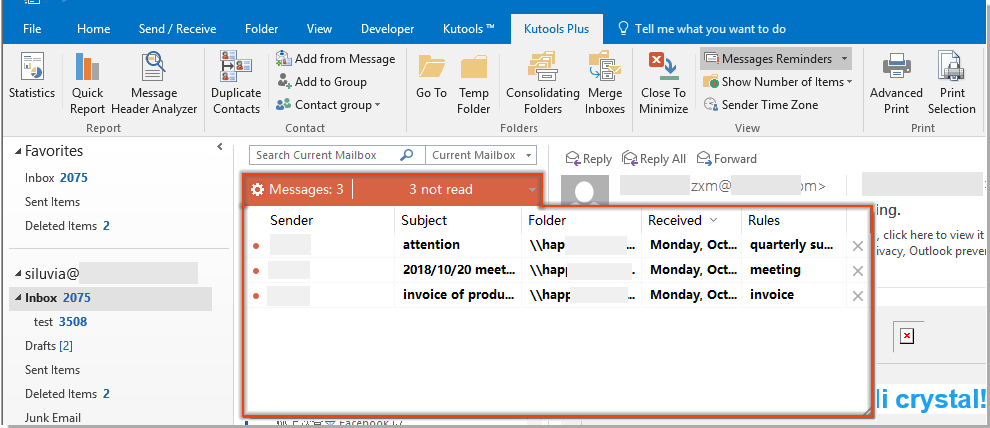Viewport: 990px width, 428px height.
Task: Open the Contact group dropdown
Action: [x=330, y=105]
